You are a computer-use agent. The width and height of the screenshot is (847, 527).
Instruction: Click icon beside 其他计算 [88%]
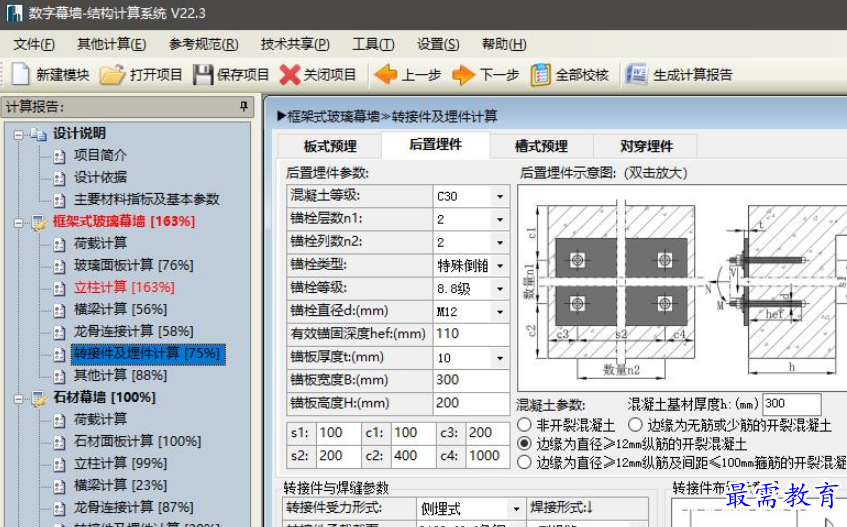pyautogui.click(x=59, y=376)
